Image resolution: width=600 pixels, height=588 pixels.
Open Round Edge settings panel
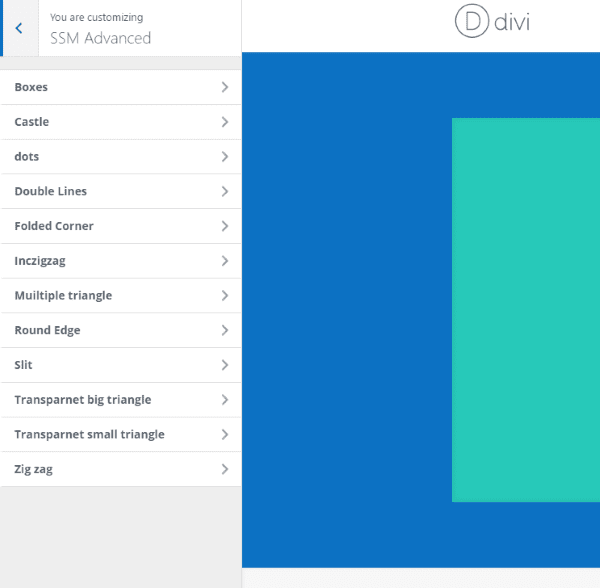click(x=48, y=330)
